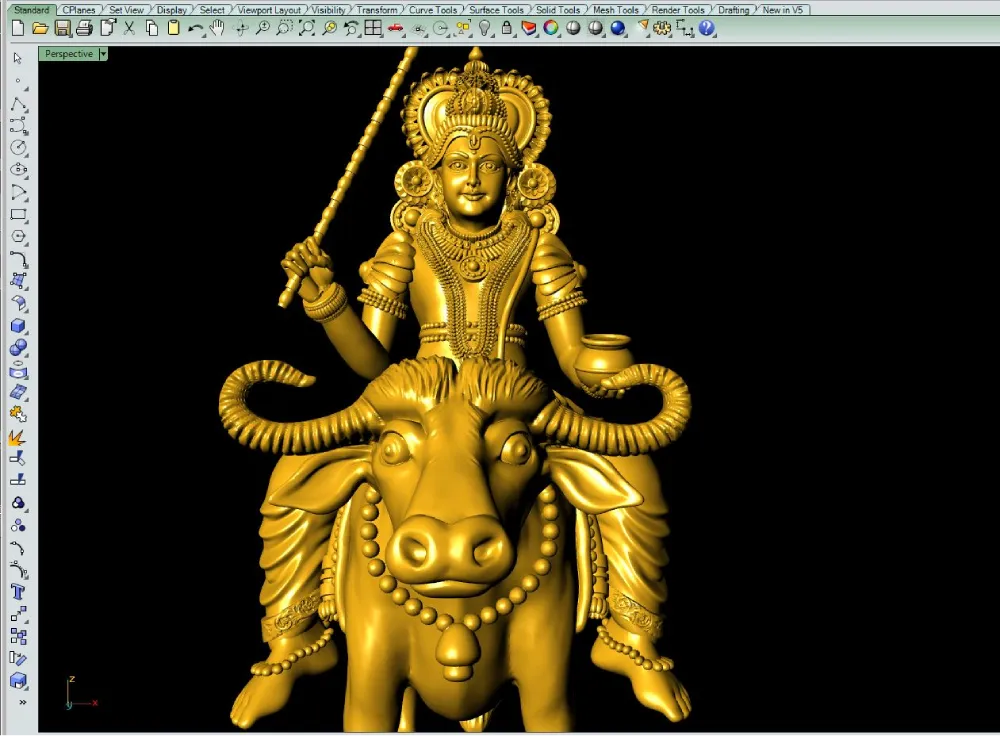Open the Display tab
The width and height of the screenshot is (1000, 736).
click(172, 10)
